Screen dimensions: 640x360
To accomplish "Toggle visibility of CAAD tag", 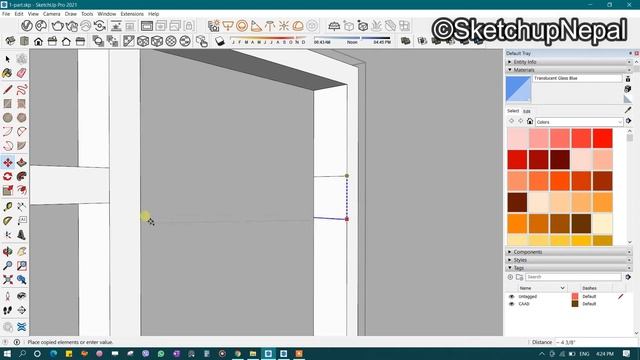I will pos(511,304).
